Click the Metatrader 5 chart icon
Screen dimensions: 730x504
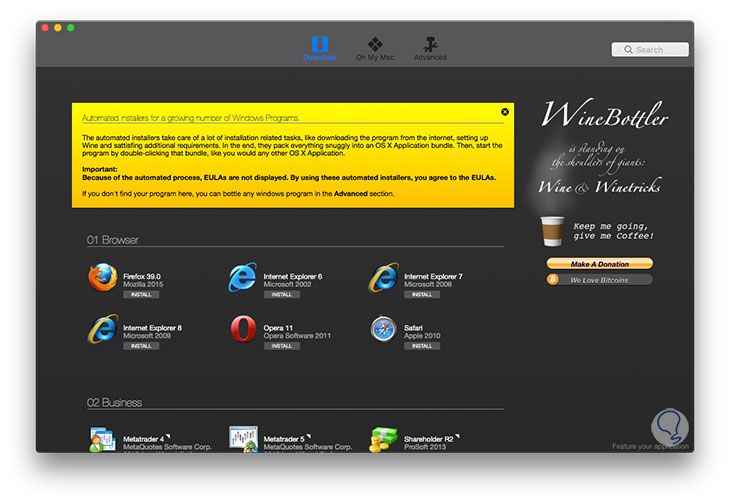click(243, 439)
